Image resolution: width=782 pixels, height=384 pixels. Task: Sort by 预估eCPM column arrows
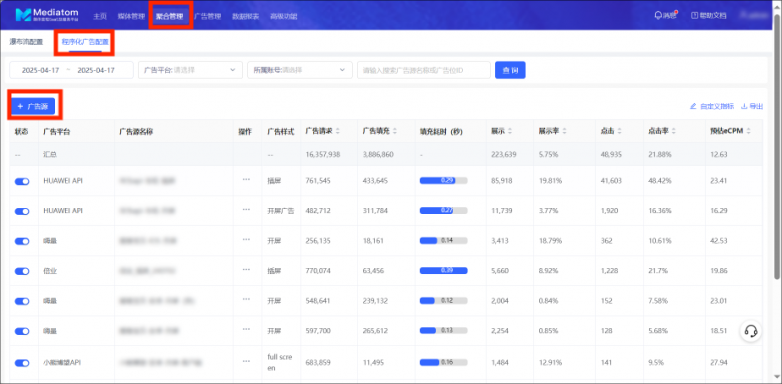(x=748, y=132)
